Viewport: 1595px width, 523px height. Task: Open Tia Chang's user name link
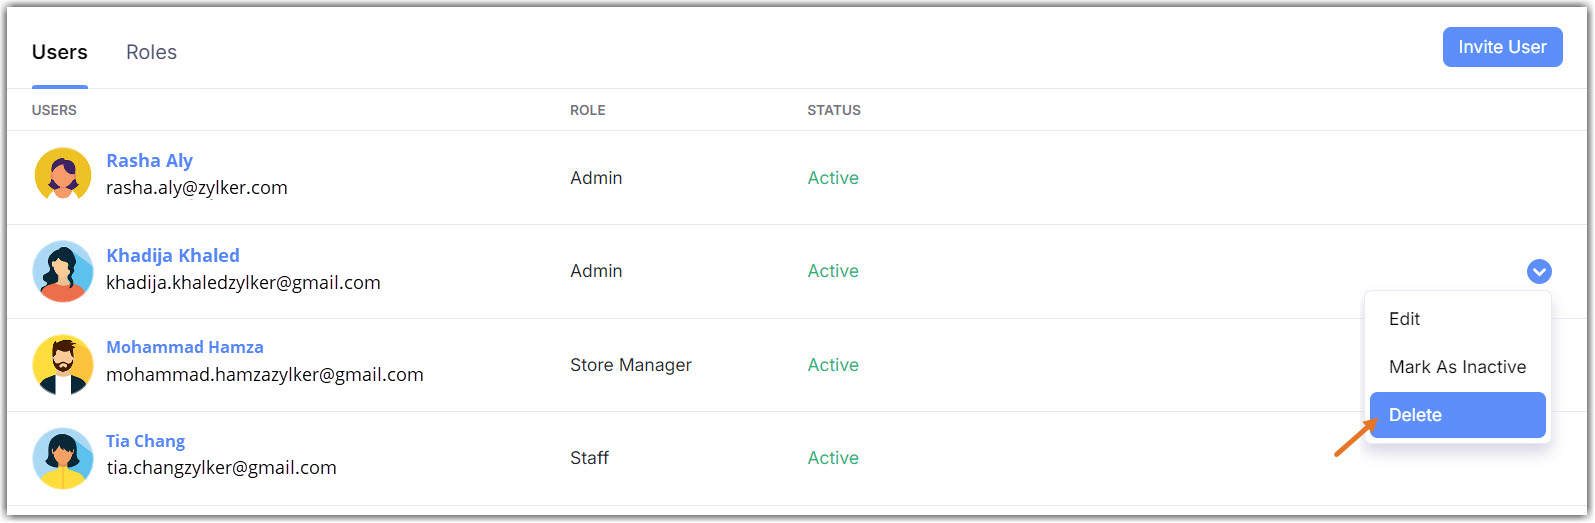[x=145, y=441]
